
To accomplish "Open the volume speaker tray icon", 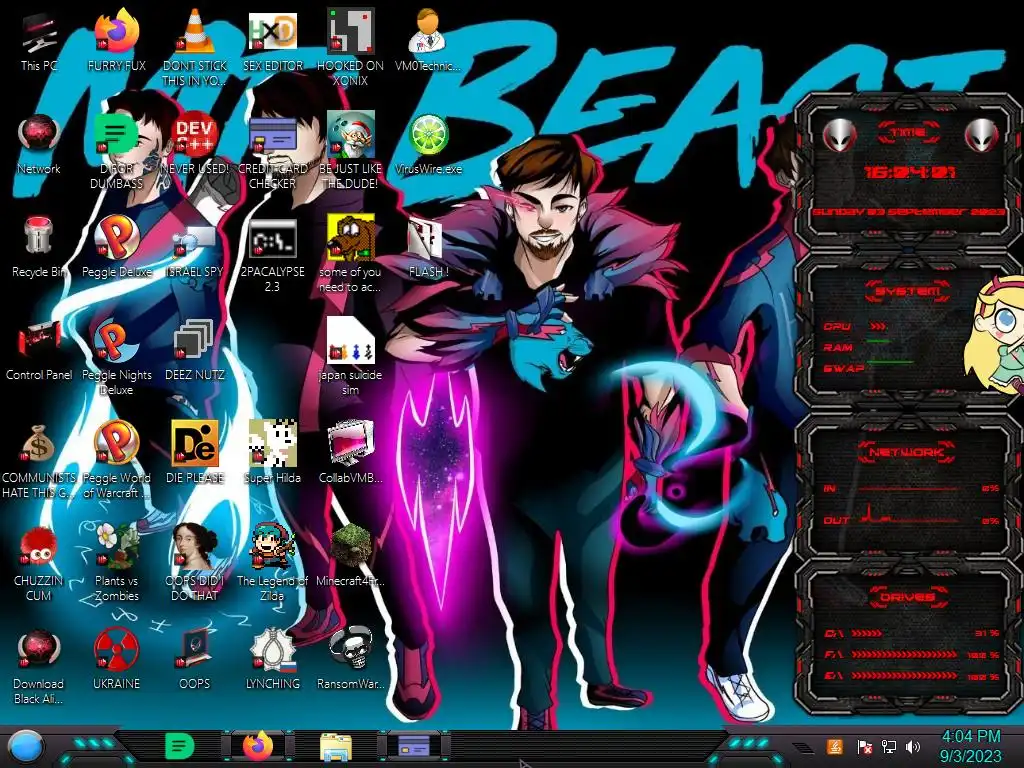I will (913, 746).
